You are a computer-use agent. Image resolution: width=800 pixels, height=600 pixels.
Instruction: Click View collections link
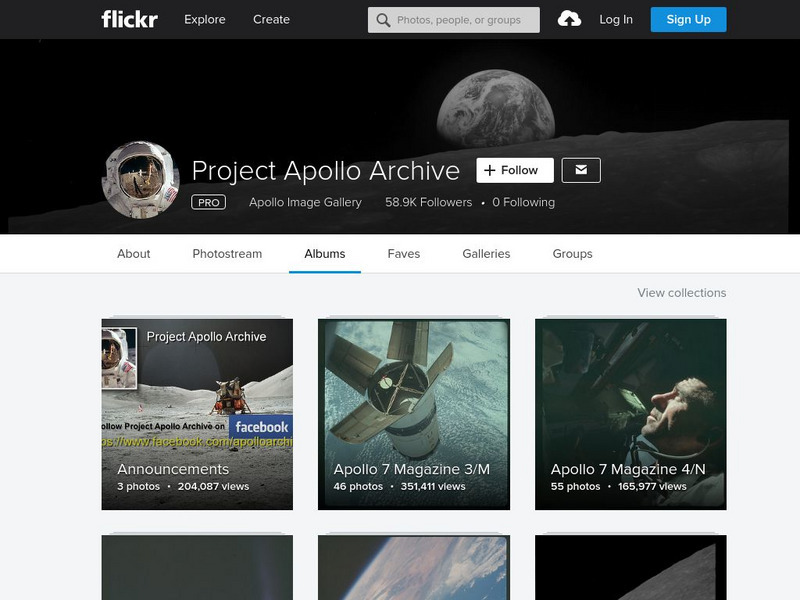tap(682, 293)
